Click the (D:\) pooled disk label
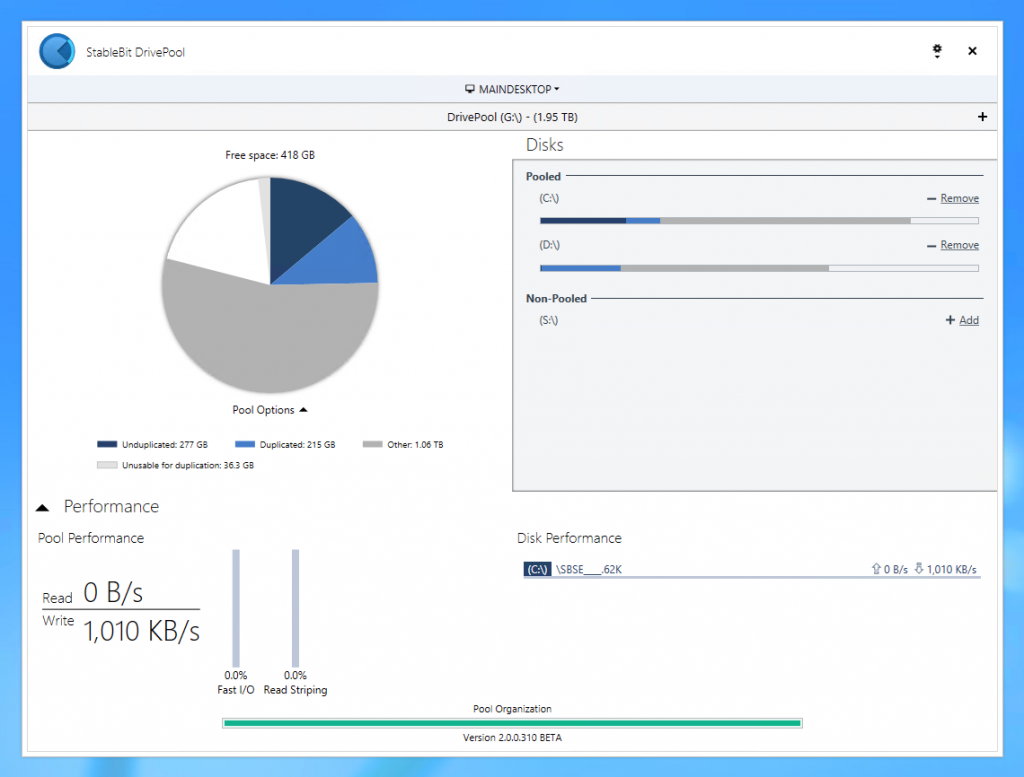The width and height of the screenshot is (1024, 777). pyautogui.click(x=549, y=246)
